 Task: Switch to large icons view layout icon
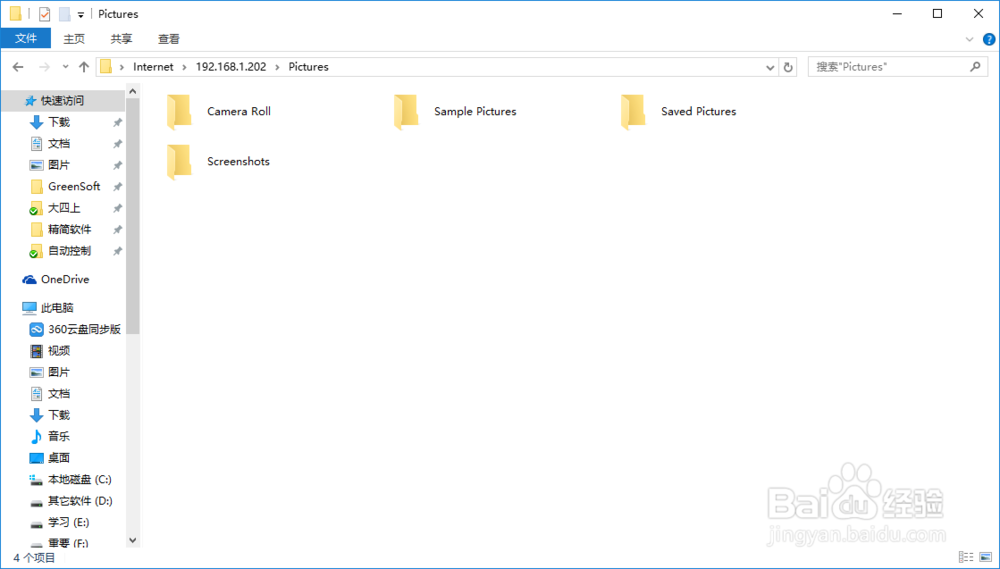[x=985, y=558]
